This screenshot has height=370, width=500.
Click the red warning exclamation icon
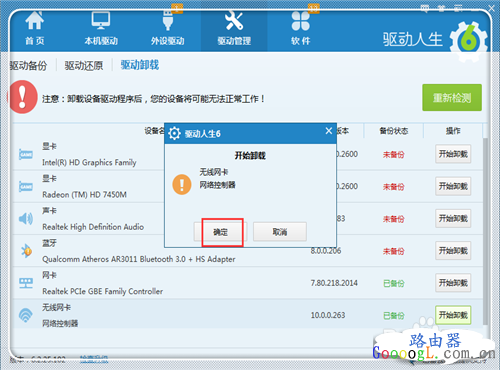pyautogui.click(x=22, y=97)
